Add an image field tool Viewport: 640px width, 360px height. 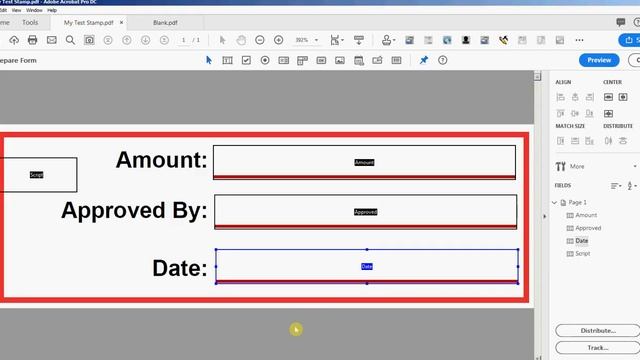[x=340, y=60]
